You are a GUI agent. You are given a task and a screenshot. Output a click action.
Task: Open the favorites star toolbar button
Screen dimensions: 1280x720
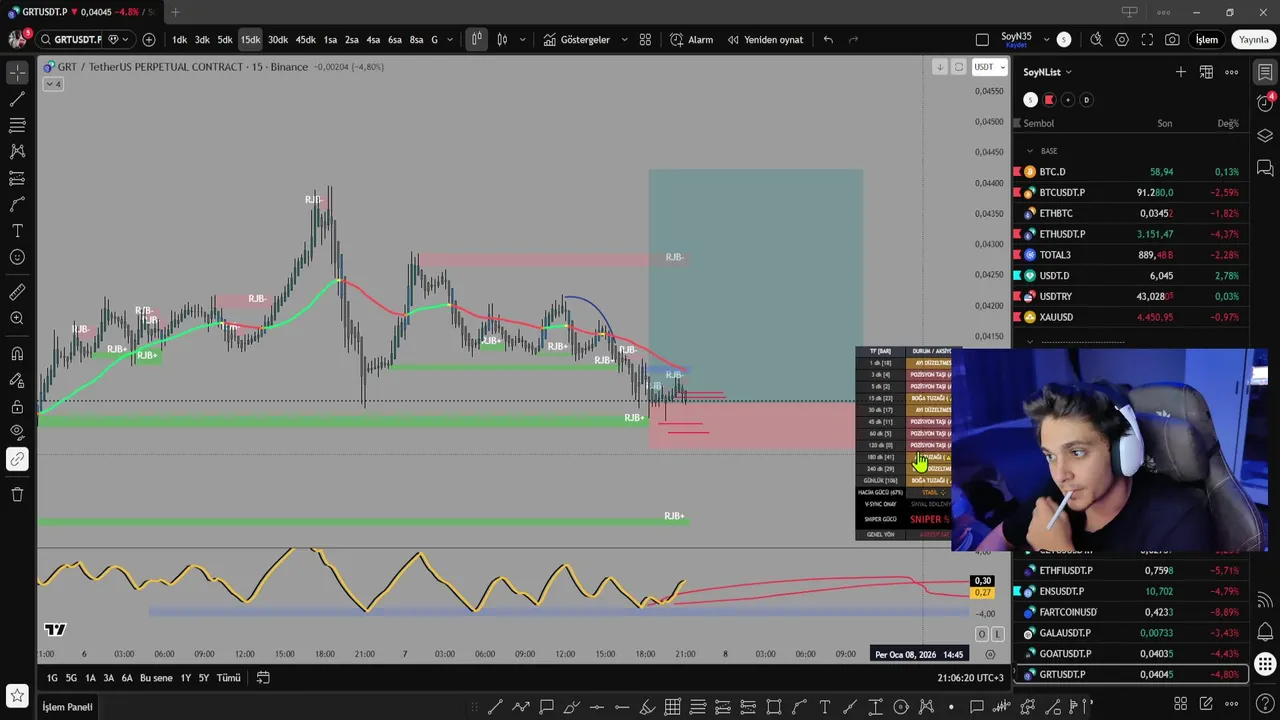point(17,694)
